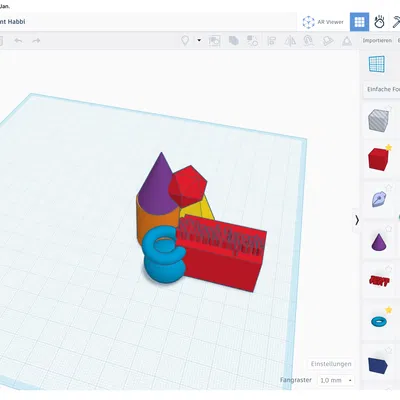Pick the purple cone shape from panel
400x400 pixels.
pos(379,242)
